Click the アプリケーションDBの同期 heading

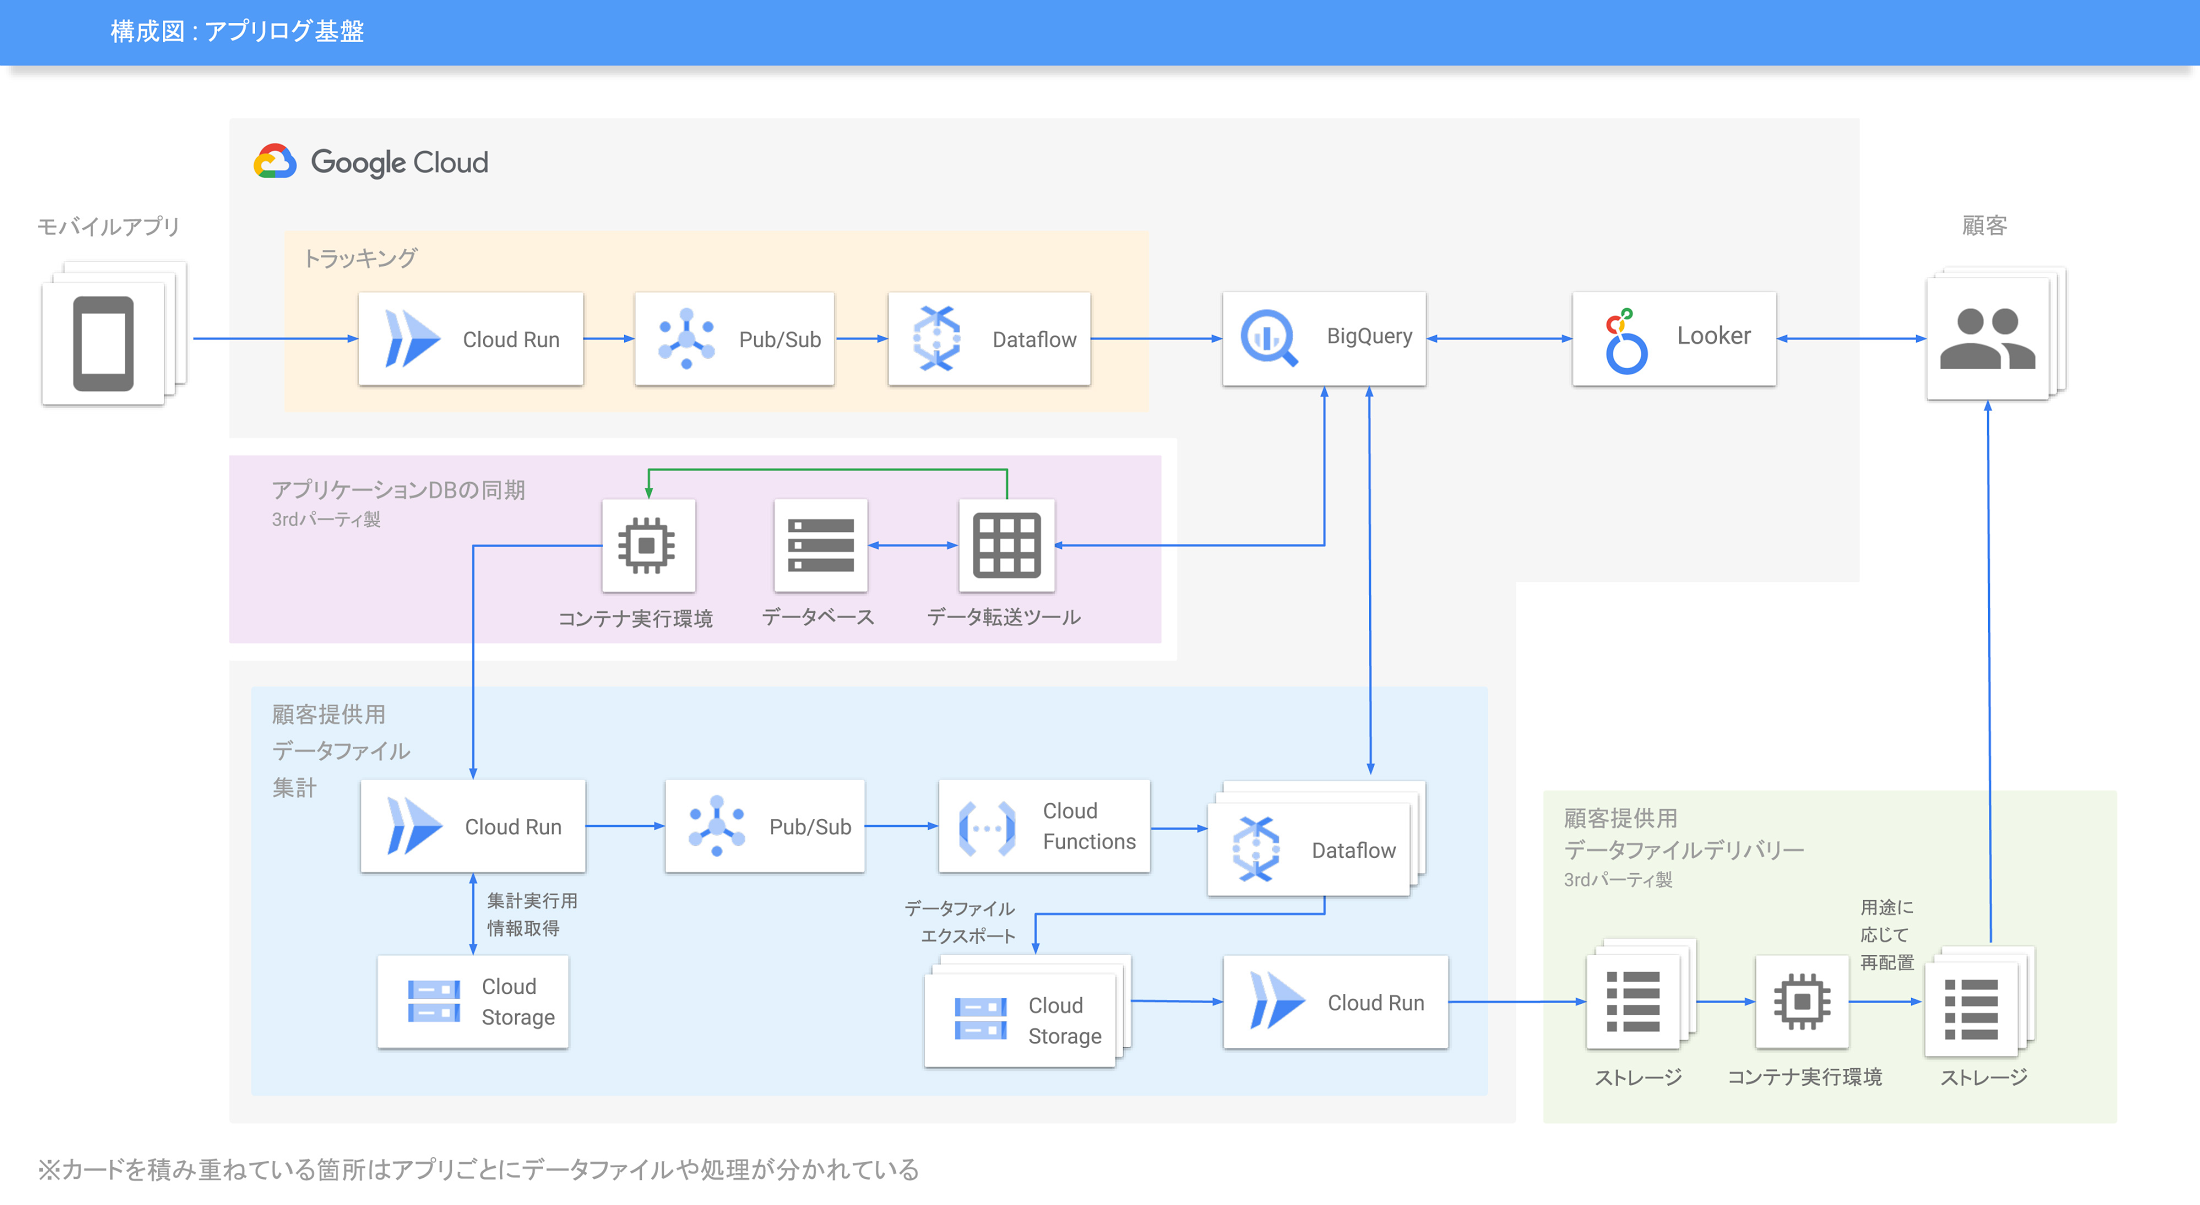tap(398, 490)
